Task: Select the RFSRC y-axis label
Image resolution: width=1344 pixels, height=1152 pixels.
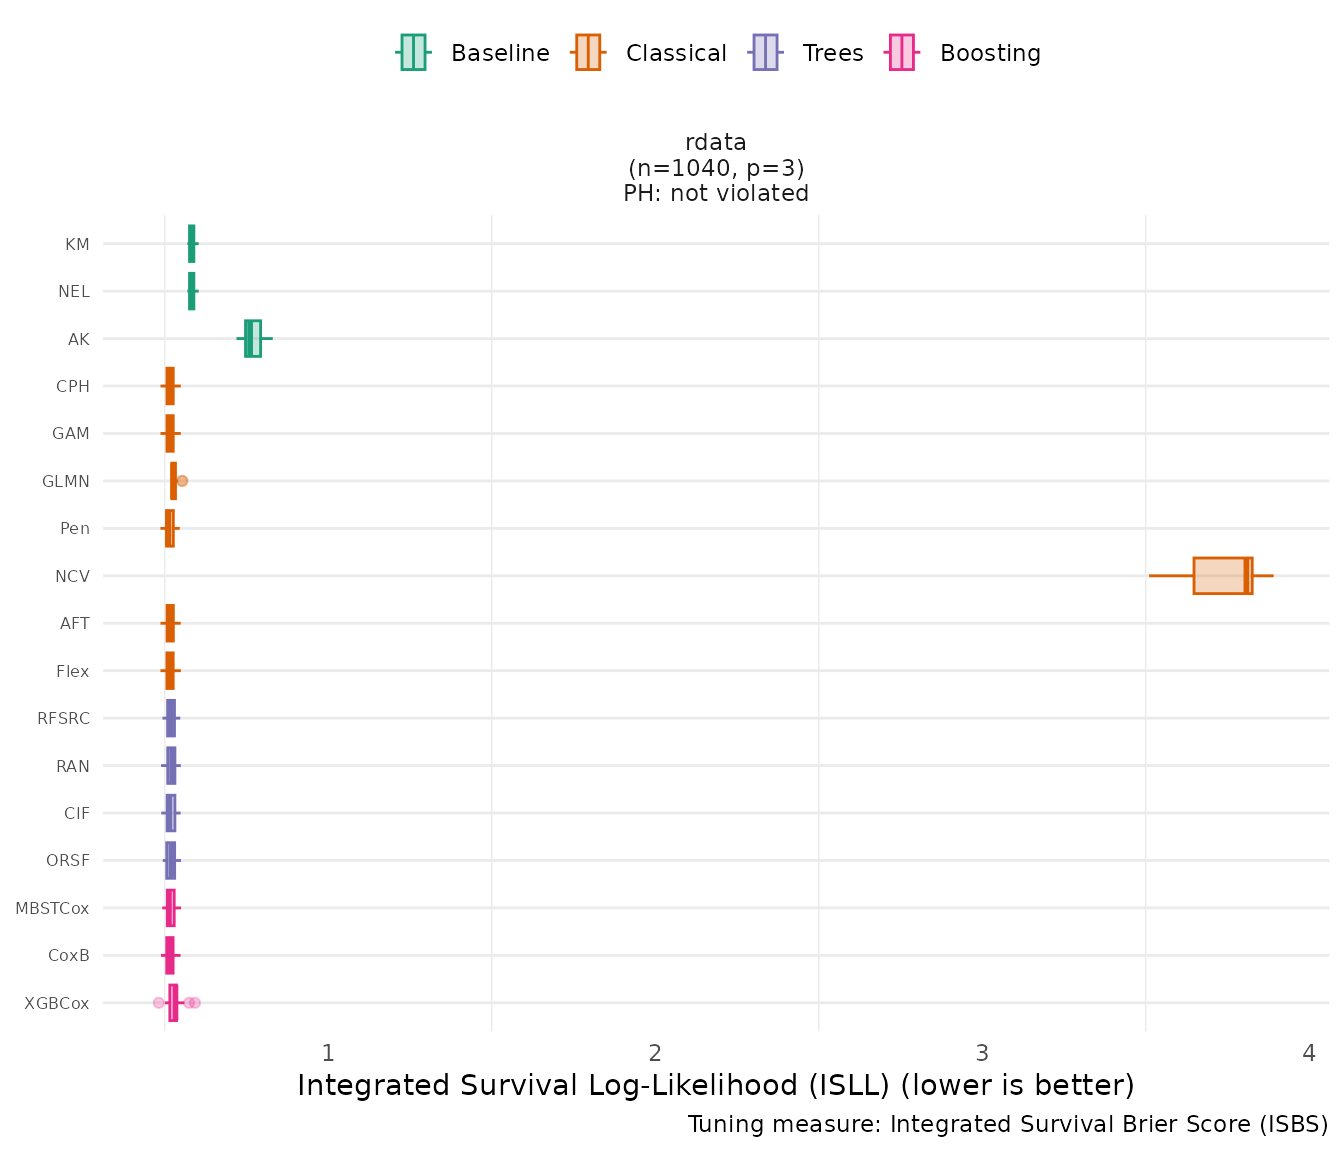Action: 63,718
